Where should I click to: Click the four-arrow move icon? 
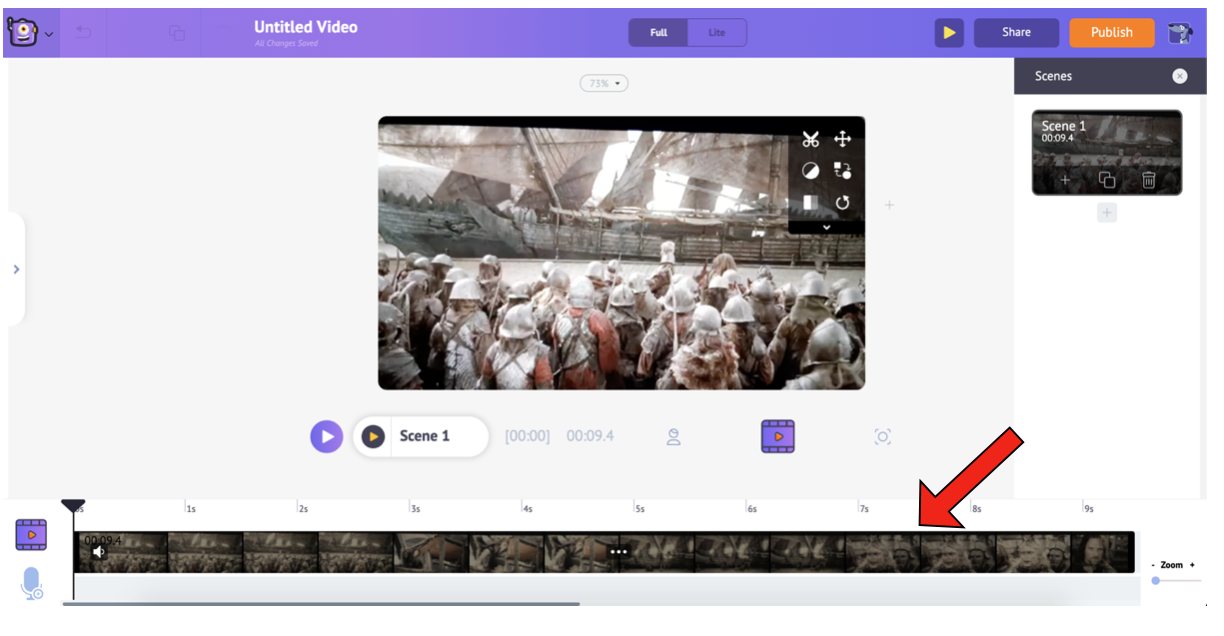[x=842, y=140]
